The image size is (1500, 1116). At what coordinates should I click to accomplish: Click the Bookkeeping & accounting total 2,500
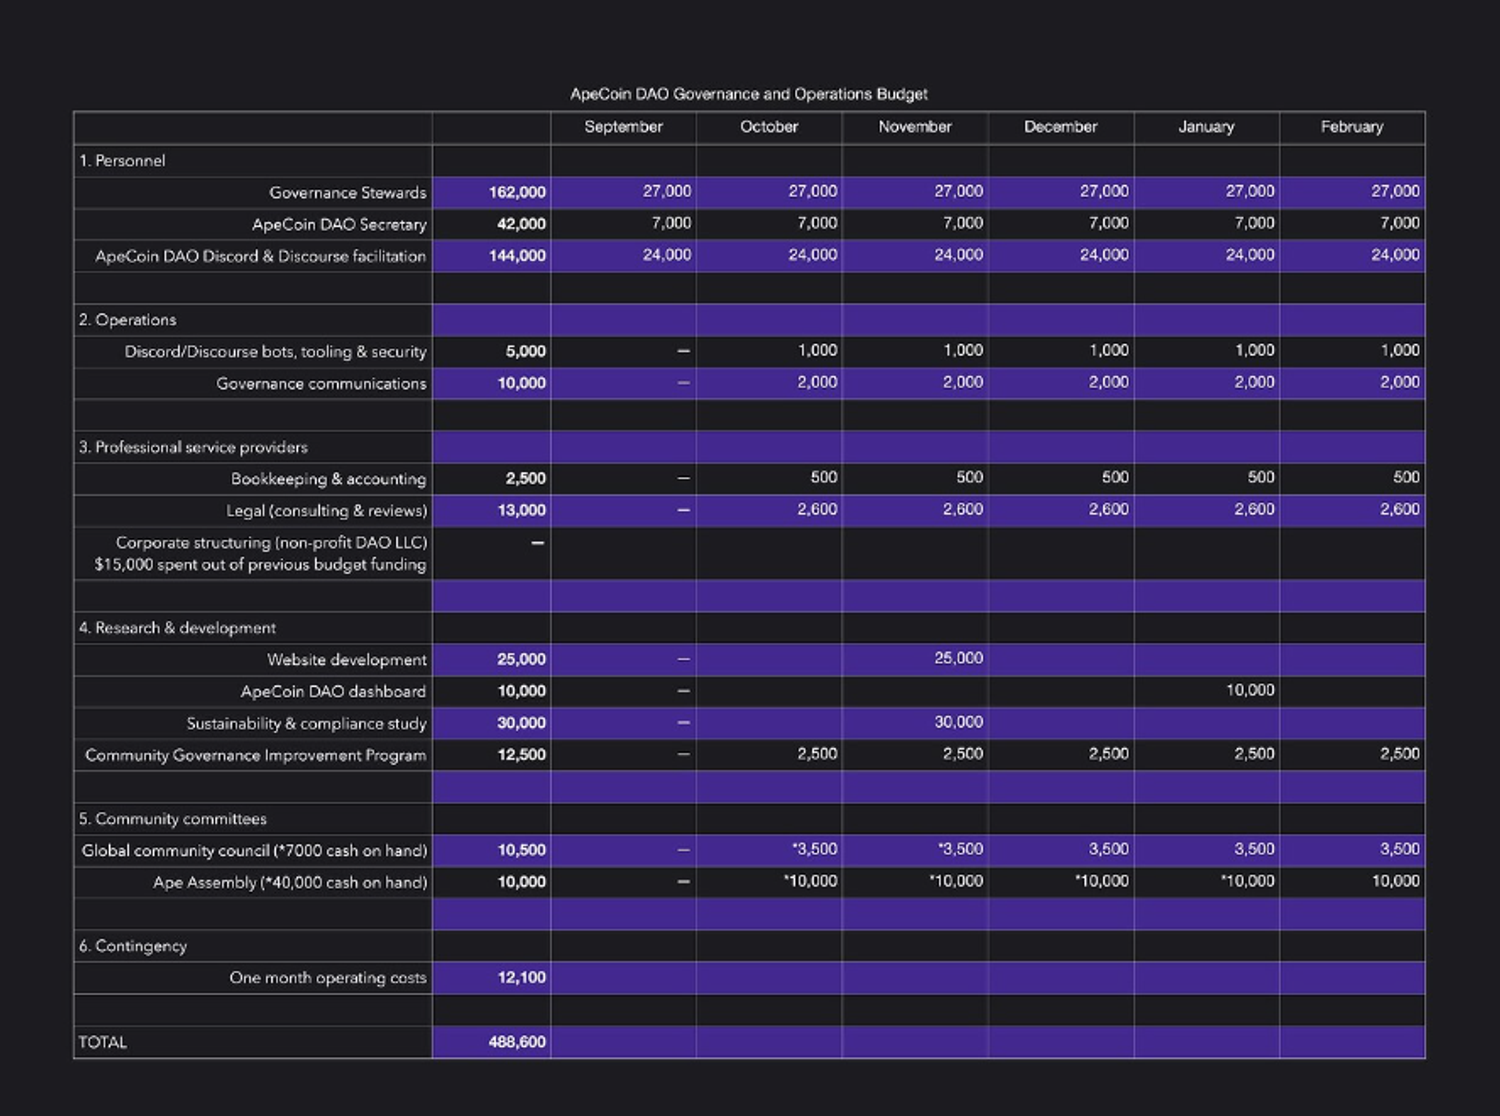tap(525, 479)
